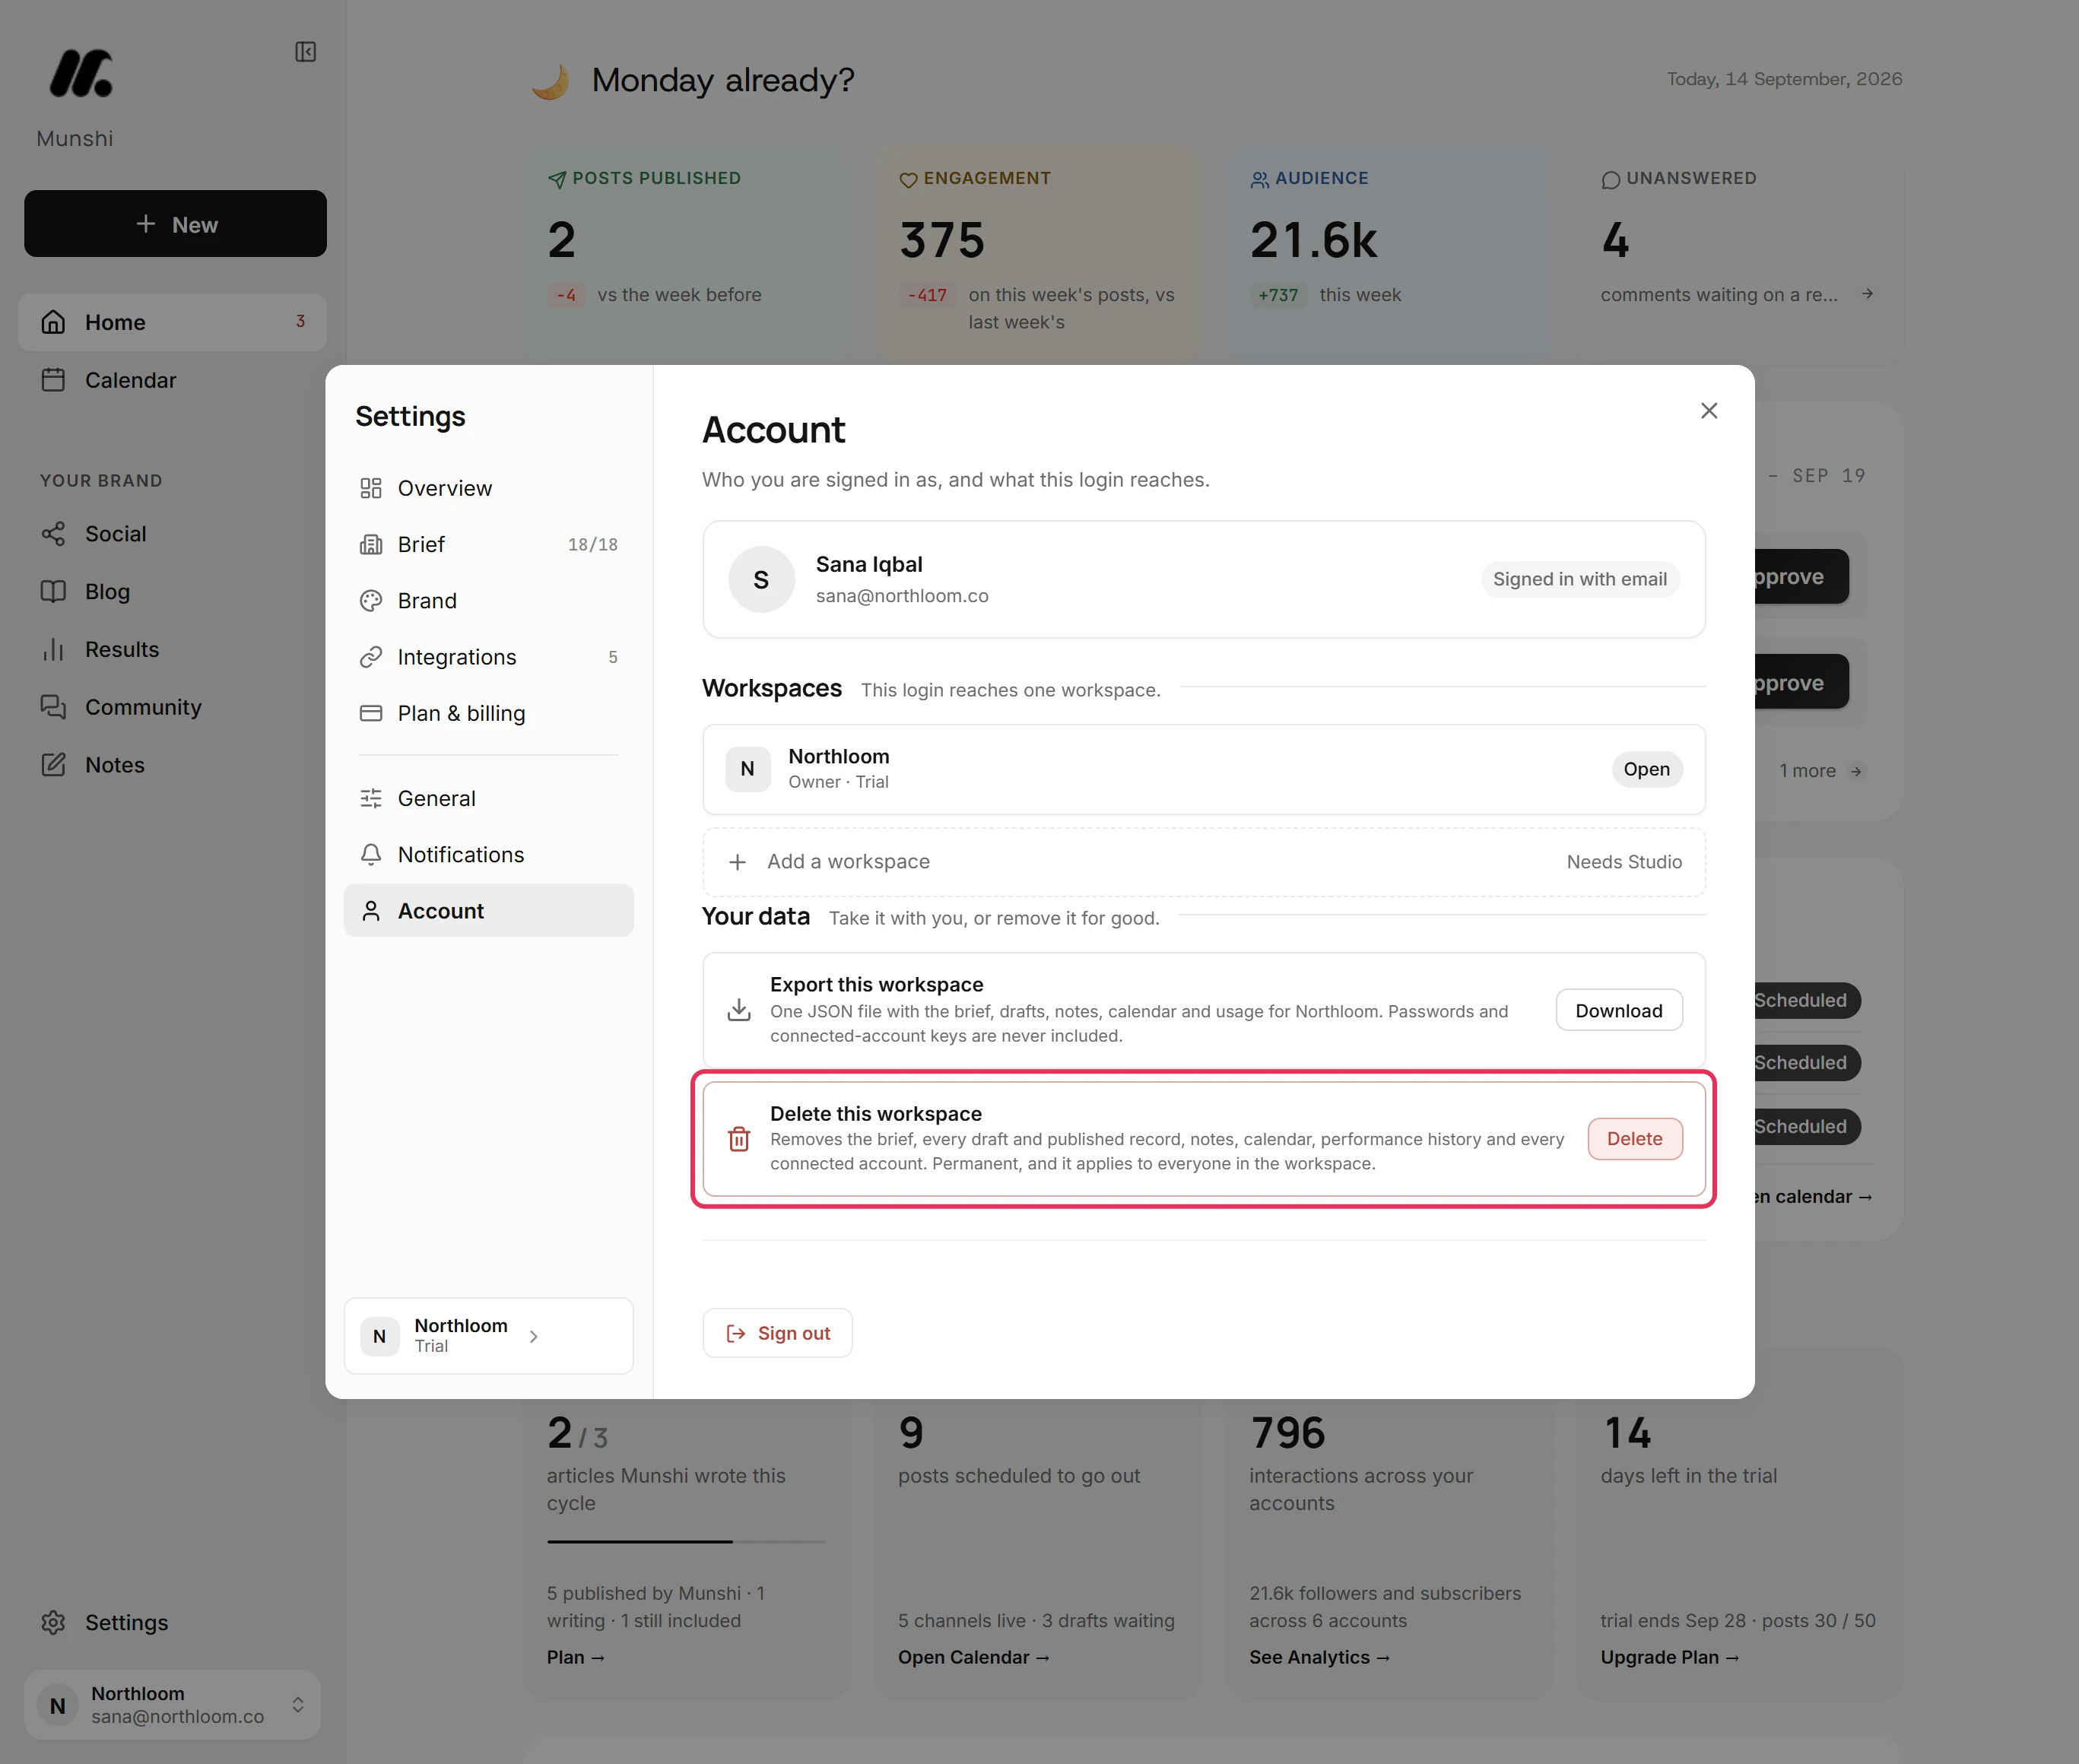Click the Posts Published card

coord(686,255)
